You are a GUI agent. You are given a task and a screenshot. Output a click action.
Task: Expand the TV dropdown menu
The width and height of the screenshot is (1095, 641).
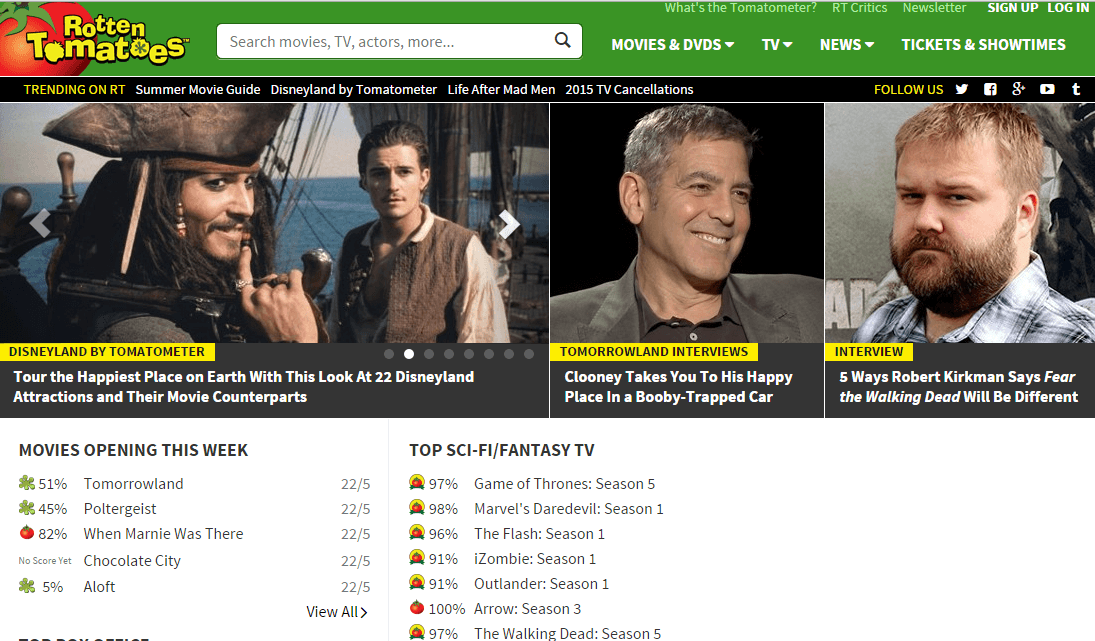tap(777, 44)
